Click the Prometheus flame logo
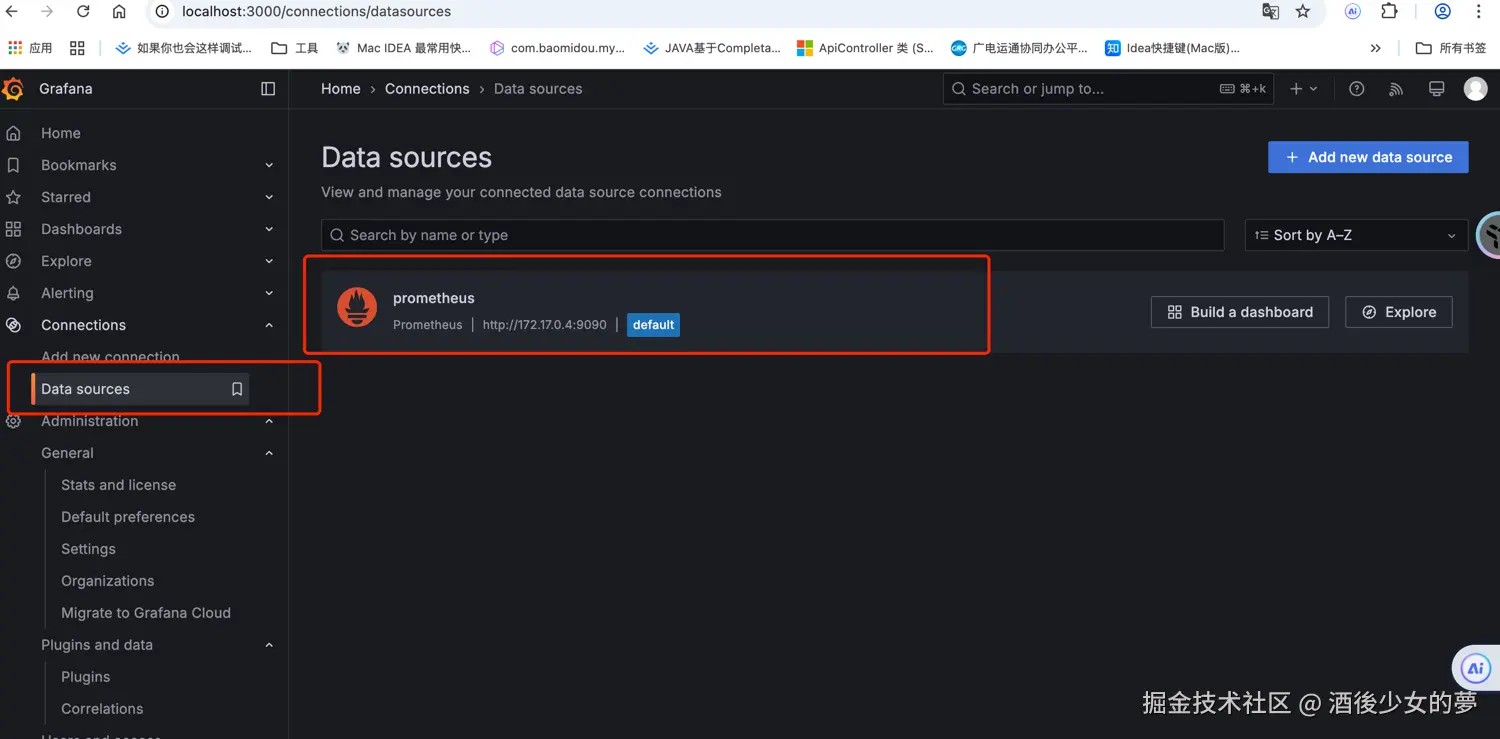The image size is (1500, 739). click(x=357, y=307)
